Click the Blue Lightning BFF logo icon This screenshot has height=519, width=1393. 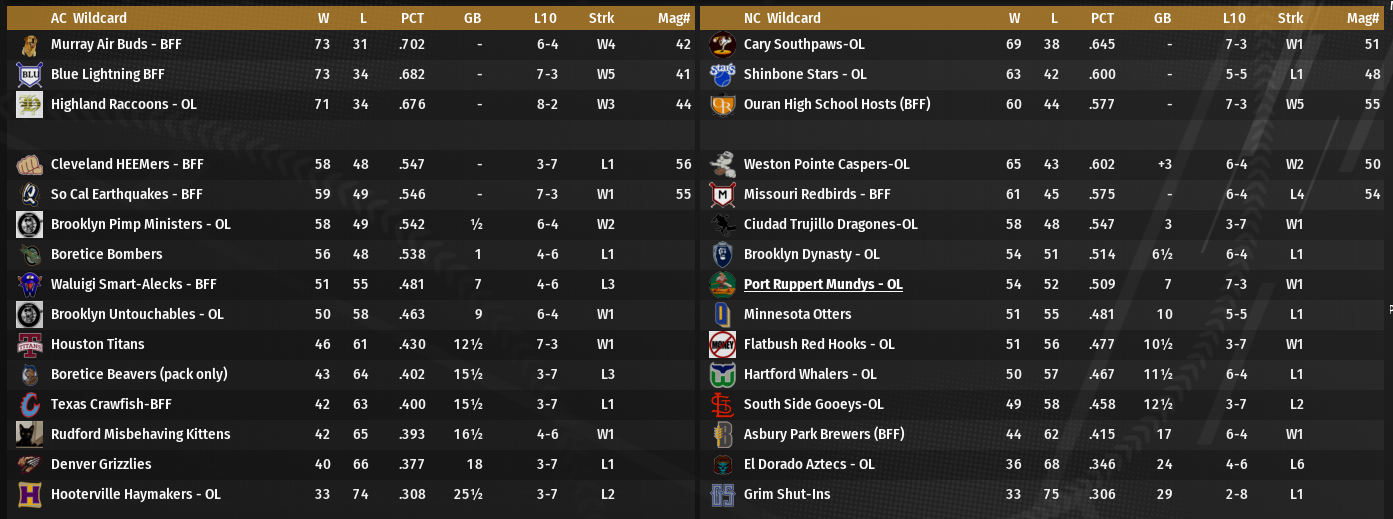pos(29,75)
